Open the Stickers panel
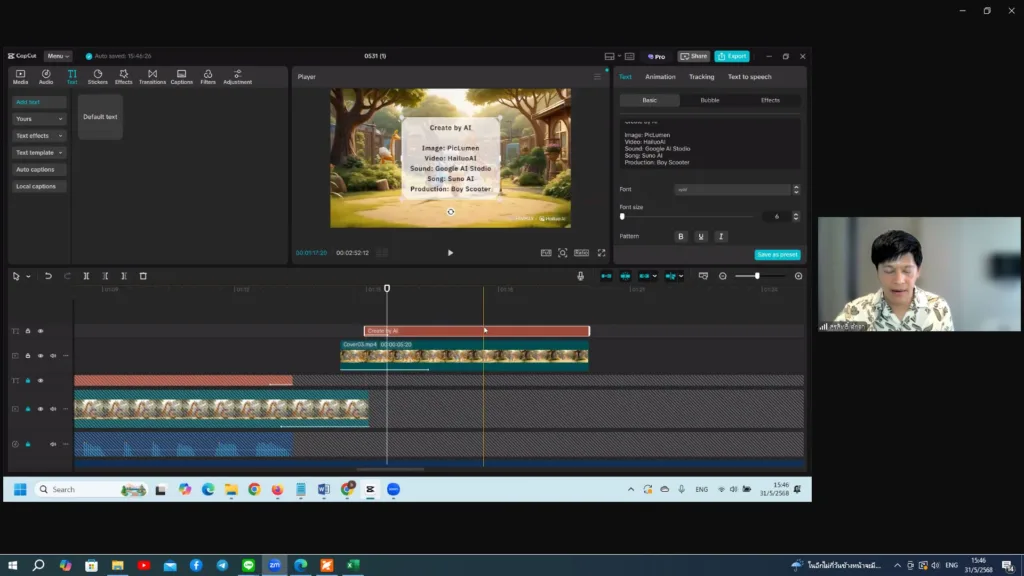The height and width of the screenshot is (576, 1024). click(x=97, y=76)
